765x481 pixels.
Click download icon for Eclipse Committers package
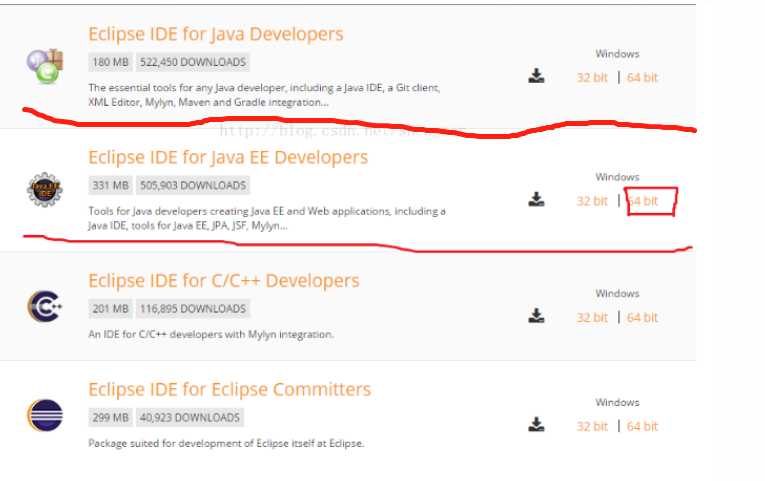[x=536, y=424]
